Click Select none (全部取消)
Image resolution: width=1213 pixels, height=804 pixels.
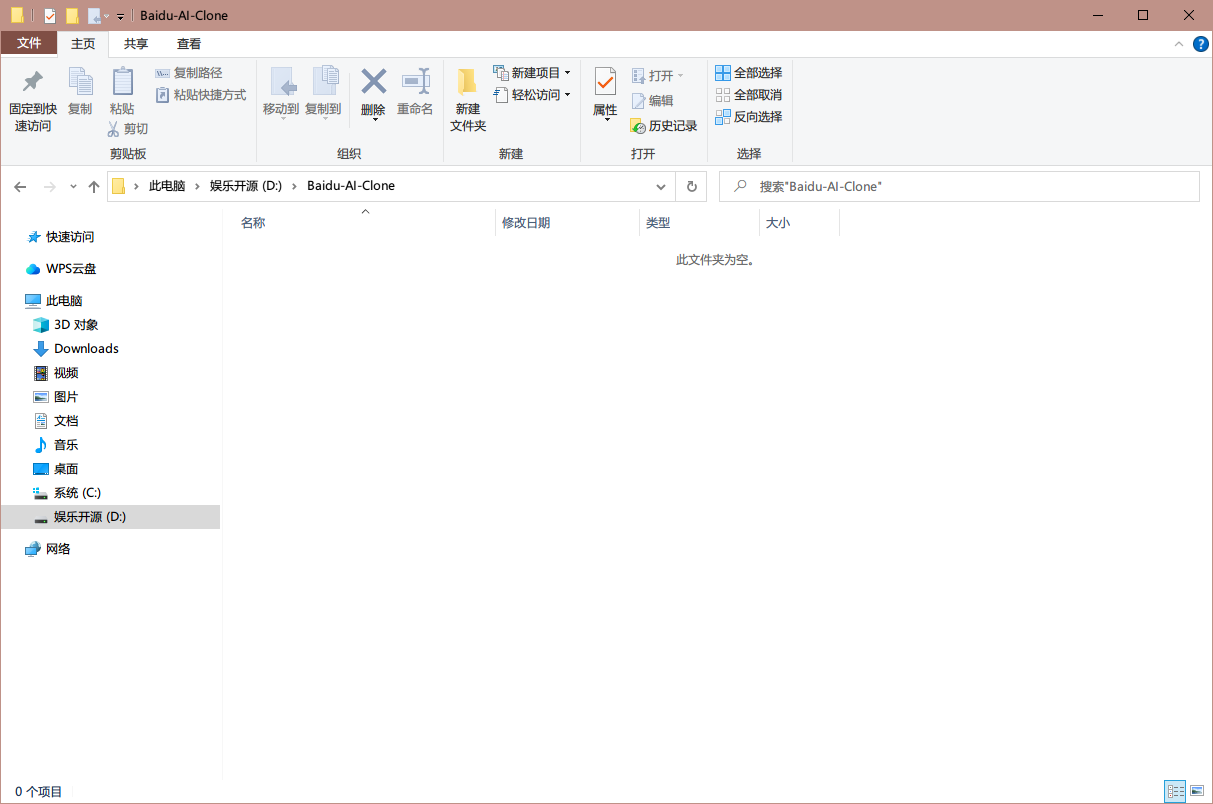[x=749, y=95]
